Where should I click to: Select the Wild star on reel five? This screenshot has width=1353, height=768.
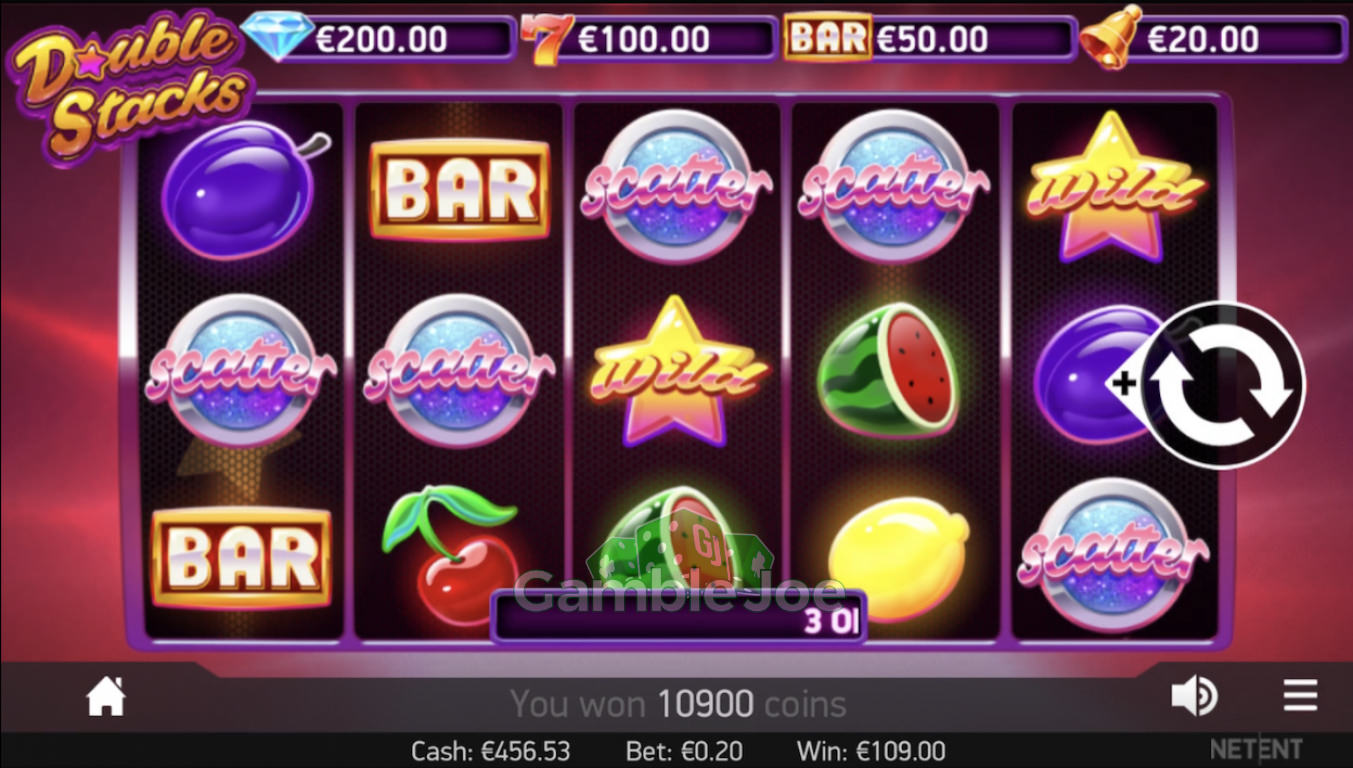(x=1113, y=186)
